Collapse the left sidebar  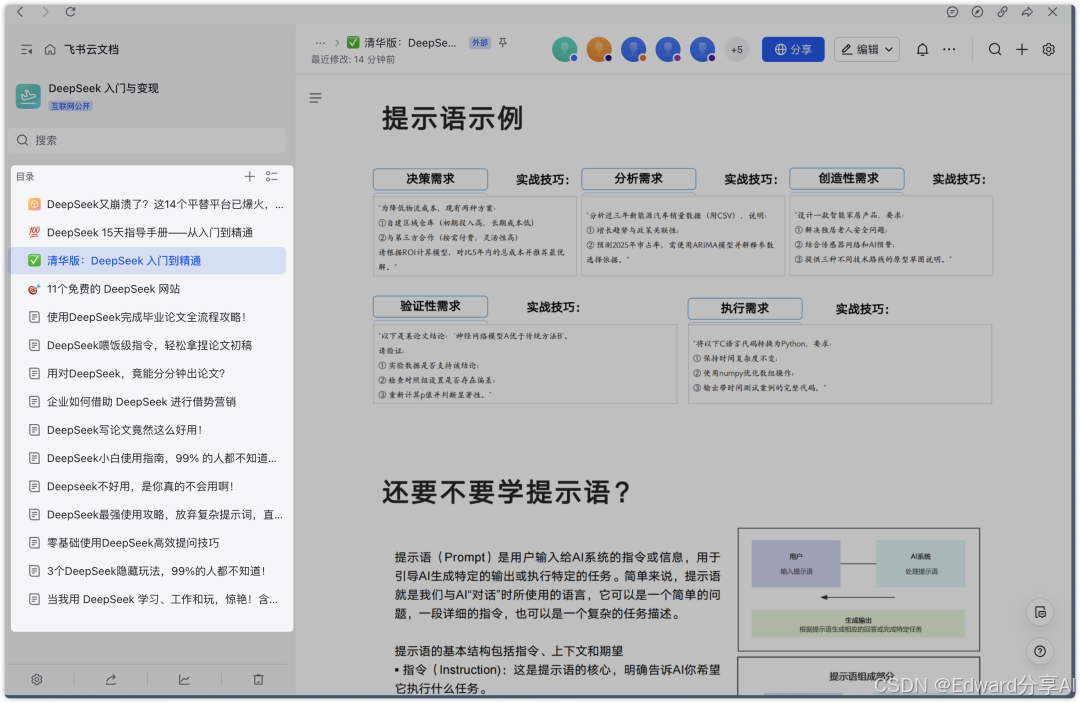click(x=26, y=50)
